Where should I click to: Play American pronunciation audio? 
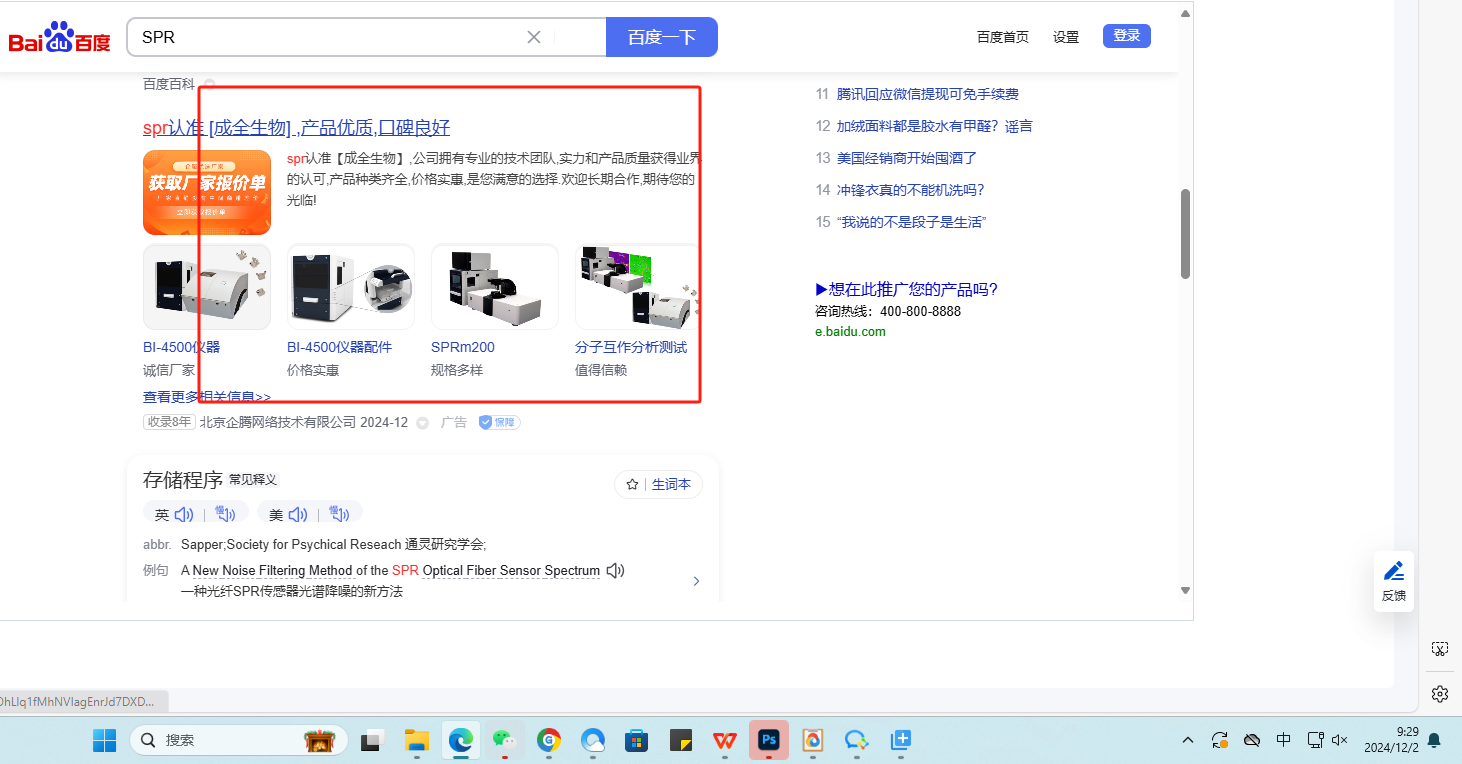[298, 515]
